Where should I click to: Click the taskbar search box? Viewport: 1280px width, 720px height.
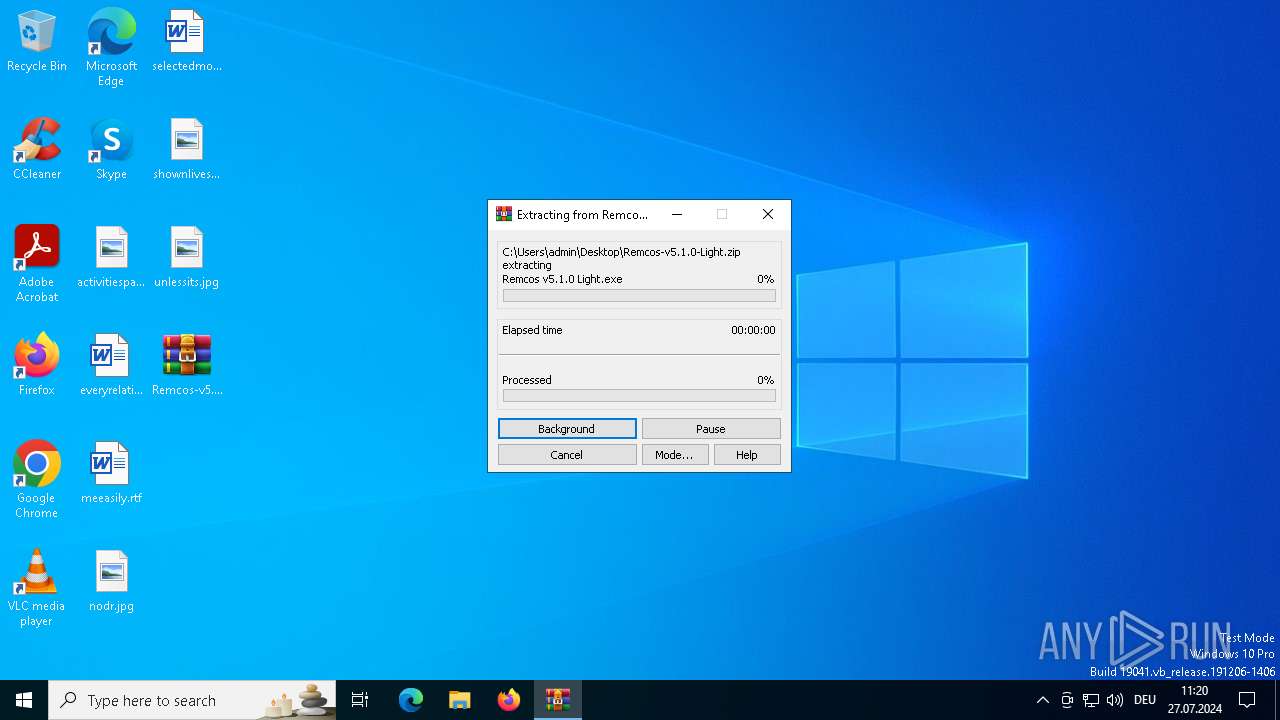pos(192,700)
